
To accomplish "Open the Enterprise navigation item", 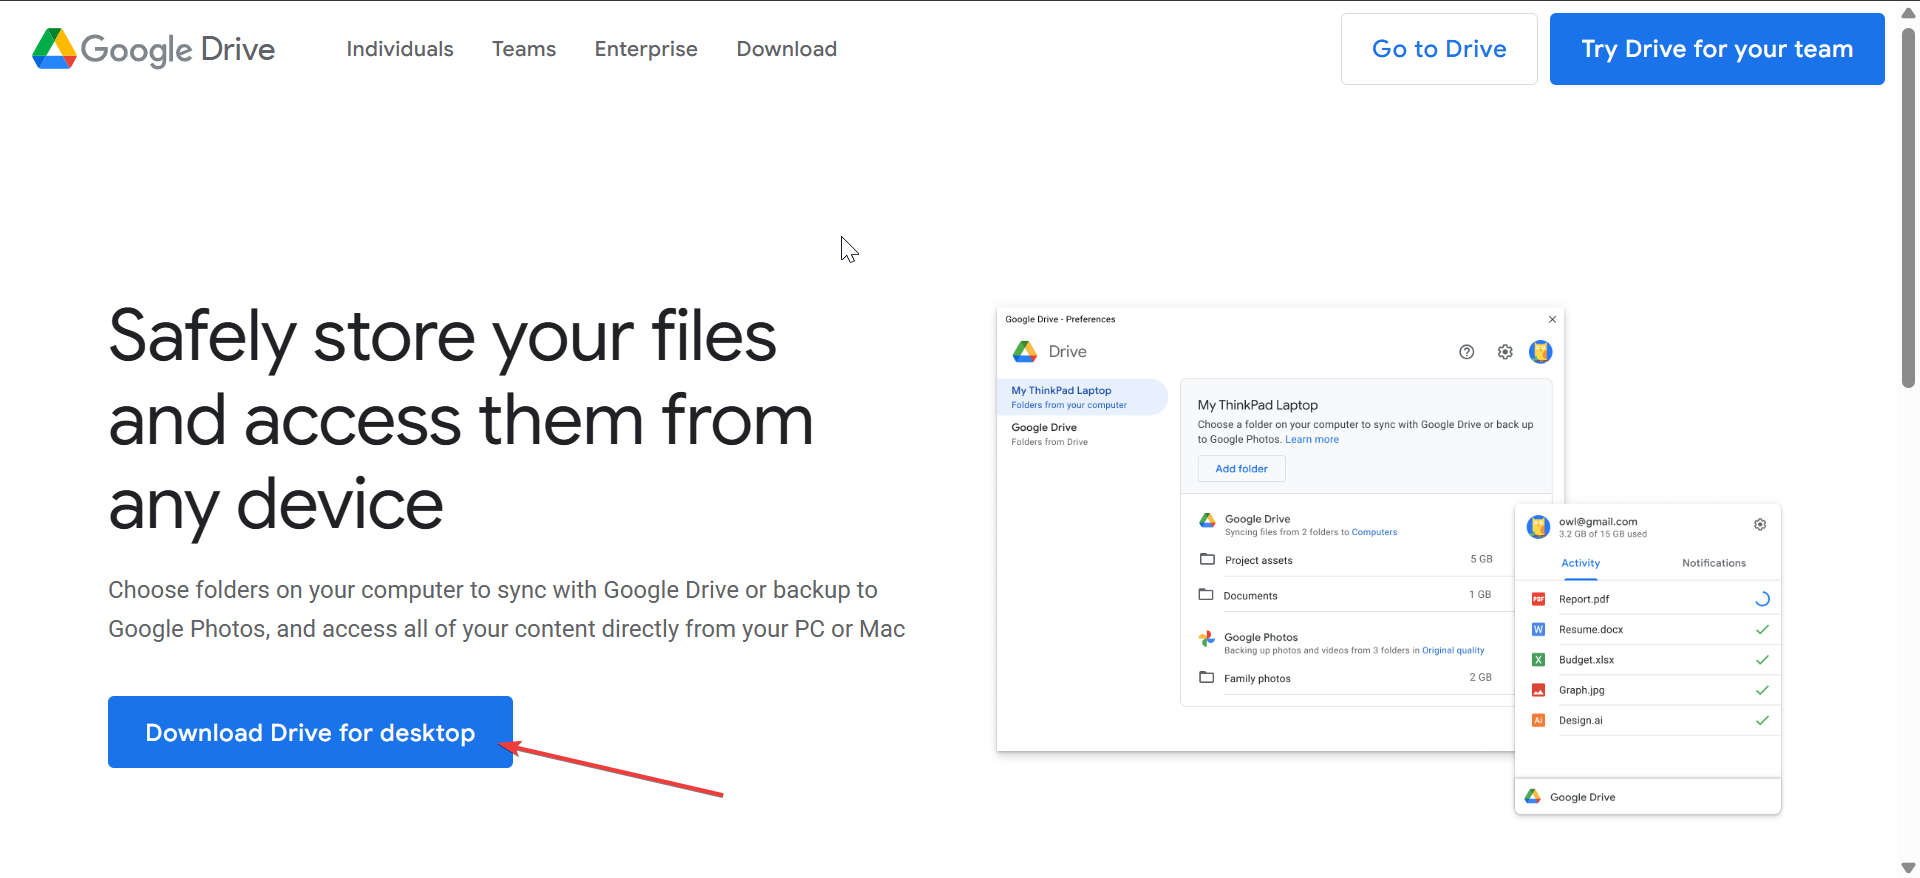I will click(x=646, y=49).
